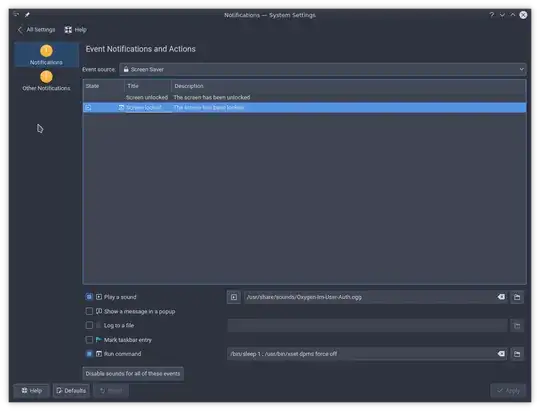Click the State column header
The height and width of the screenshot is (411, 540).
pyautogui.click(x=103, y=86)
